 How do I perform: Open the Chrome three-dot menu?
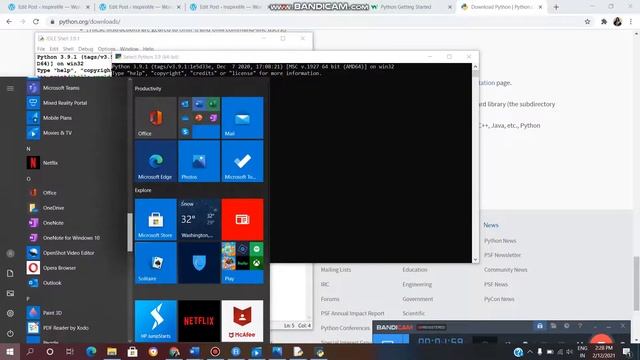pyautogui.click(x=631, y=22)
